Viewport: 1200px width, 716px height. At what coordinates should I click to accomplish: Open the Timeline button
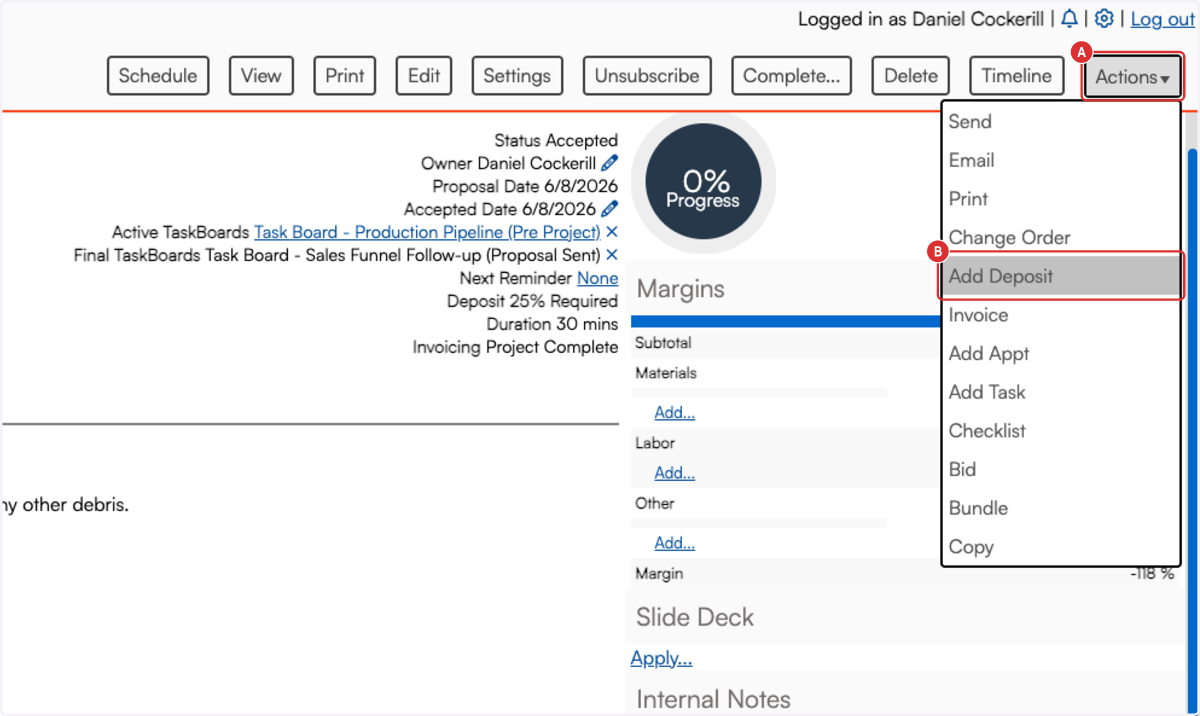click(x=1017, y=76)
